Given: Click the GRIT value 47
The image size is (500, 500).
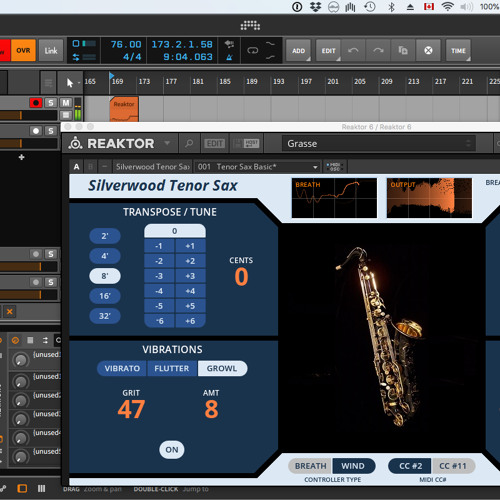Looking at the screenshot, I should click(131, 409).
